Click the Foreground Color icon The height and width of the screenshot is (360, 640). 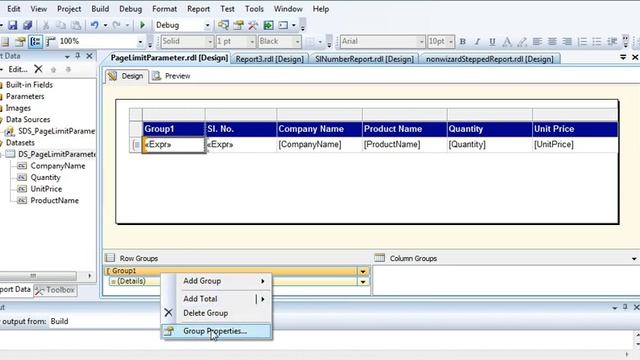[x=507, y=41]
